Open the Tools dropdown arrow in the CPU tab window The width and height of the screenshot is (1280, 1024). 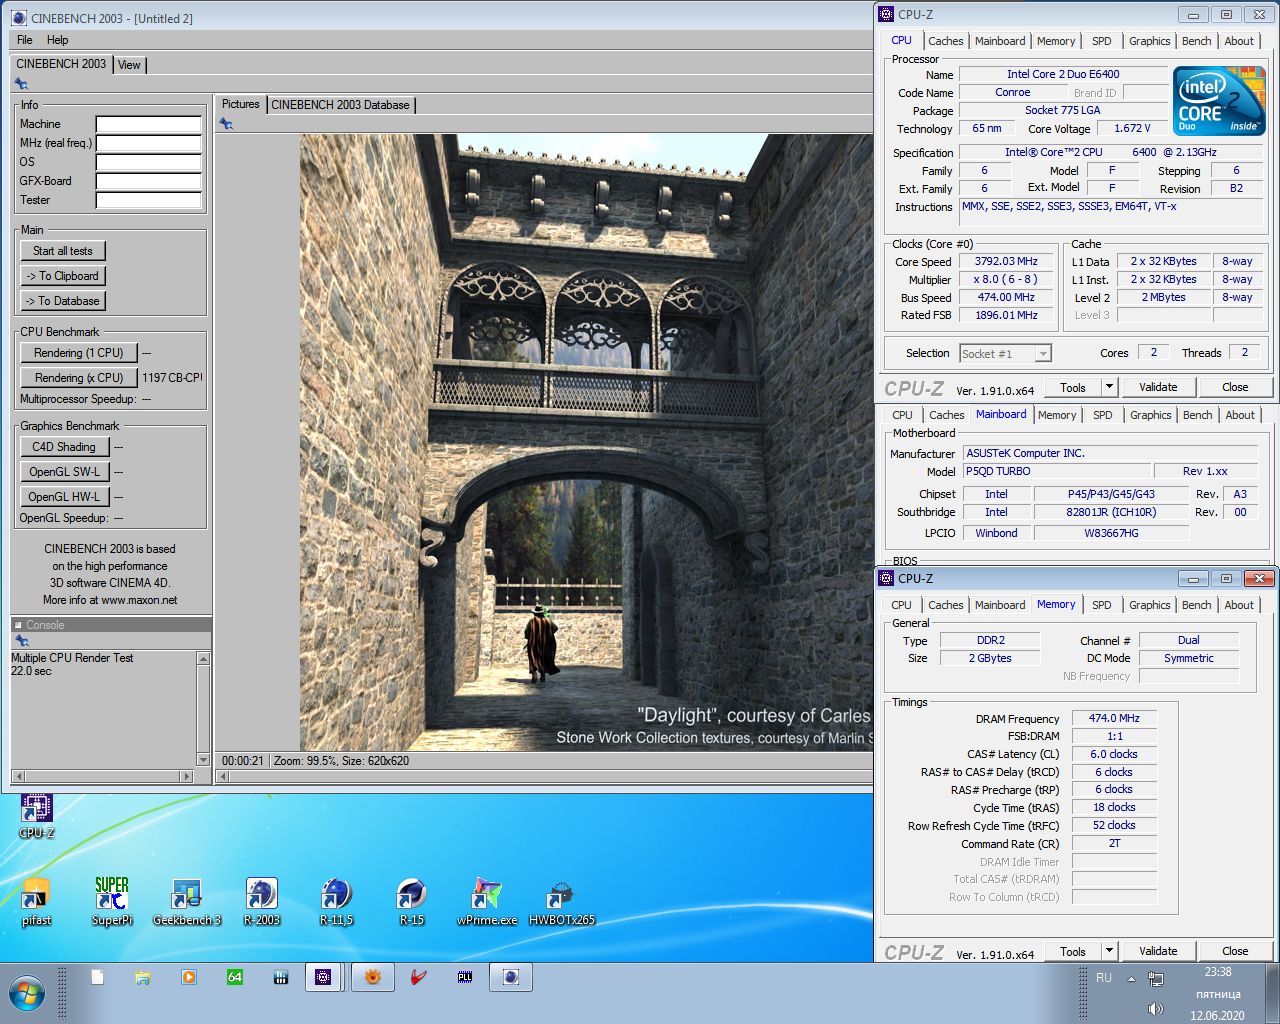[1109, 387]
